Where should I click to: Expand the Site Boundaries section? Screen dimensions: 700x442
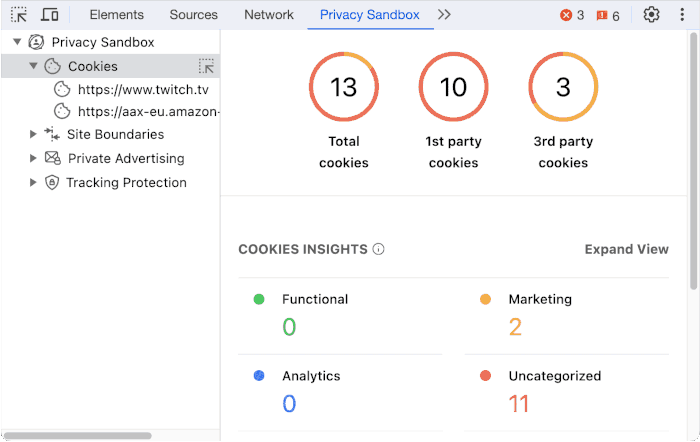point(33,134)
